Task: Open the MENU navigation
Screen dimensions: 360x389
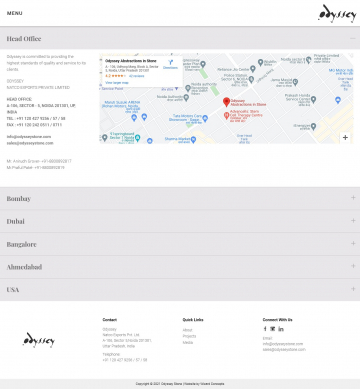Action: (x=14, y=13)
